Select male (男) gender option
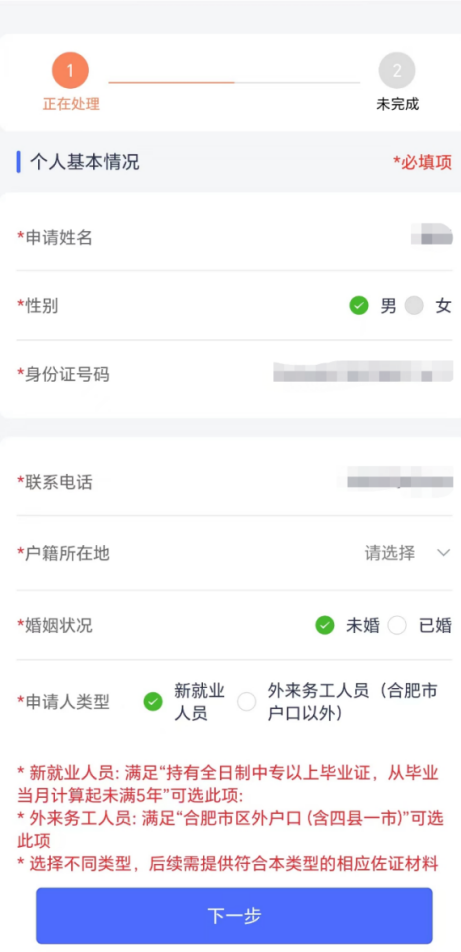The width and height of the screenshot is (461, 952). click(x=359, y=306)
